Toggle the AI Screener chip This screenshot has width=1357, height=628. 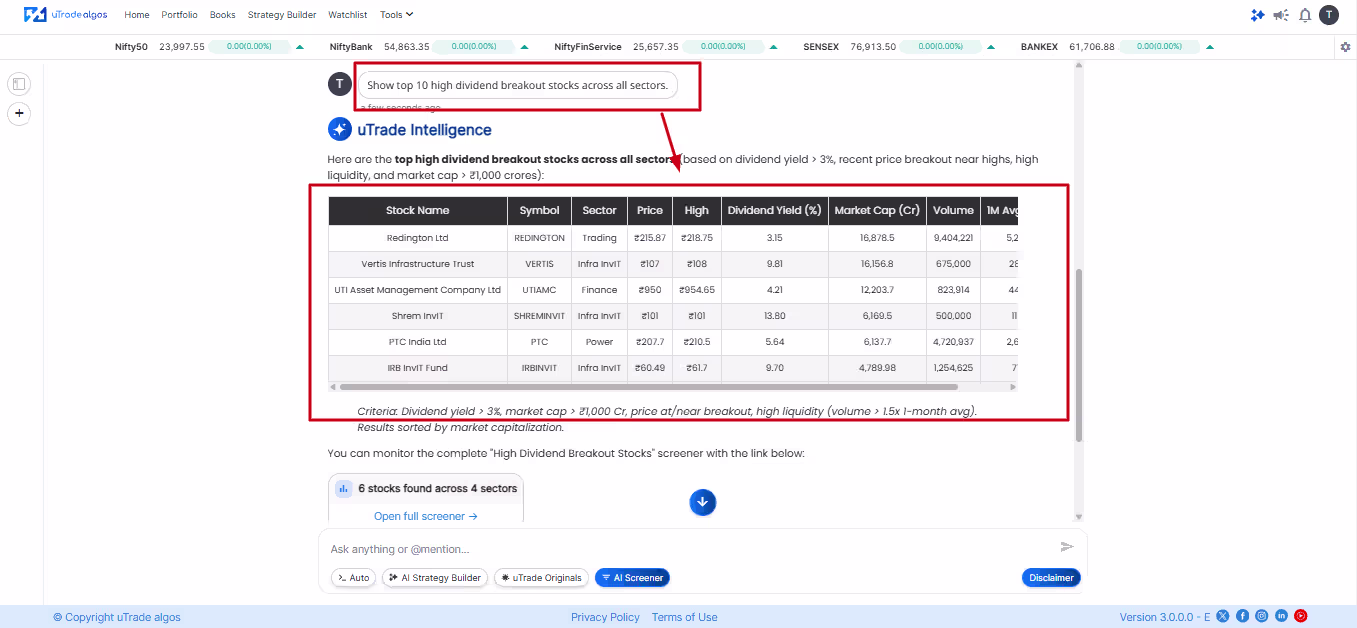click(632, 578)
